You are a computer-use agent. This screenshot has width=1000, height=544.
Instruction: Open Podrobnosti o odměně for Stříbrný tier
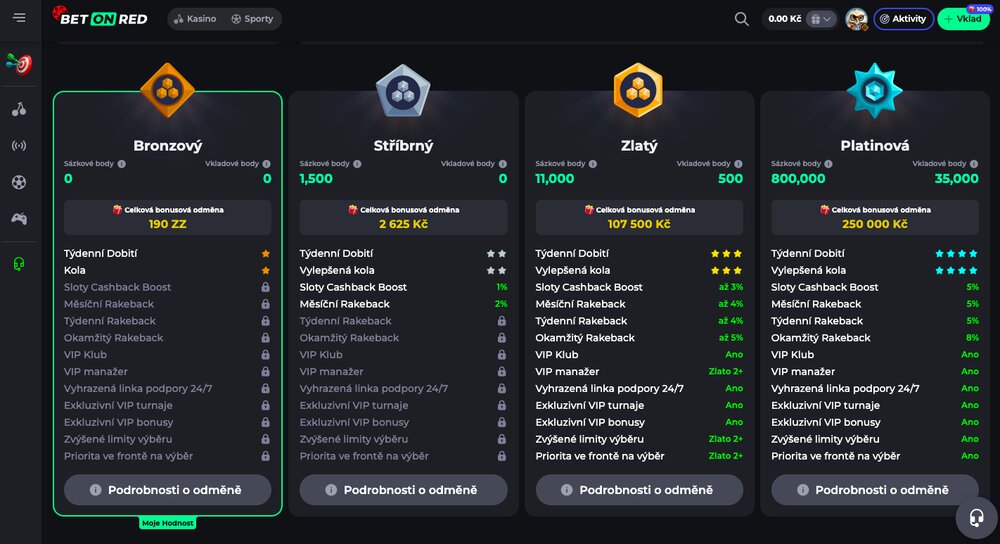coord(403,490)
